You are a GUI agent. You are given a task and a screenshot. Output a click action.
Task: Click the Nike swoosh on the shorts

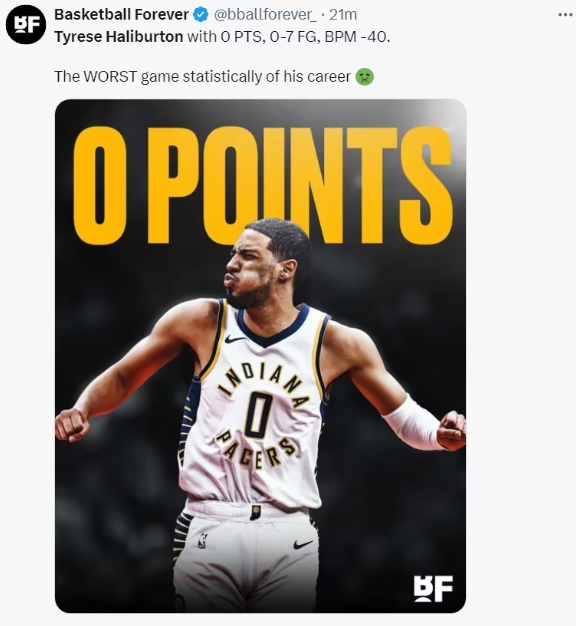click(x=303, y=544)
